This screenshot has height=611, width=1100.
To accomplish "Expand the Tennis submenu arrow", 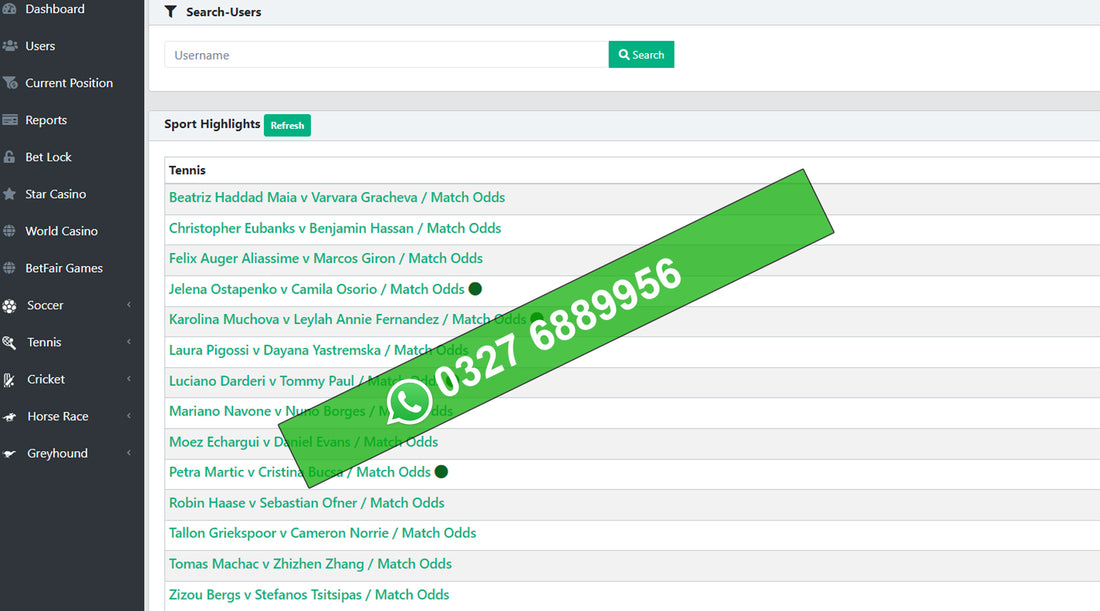I will [129, 342].
